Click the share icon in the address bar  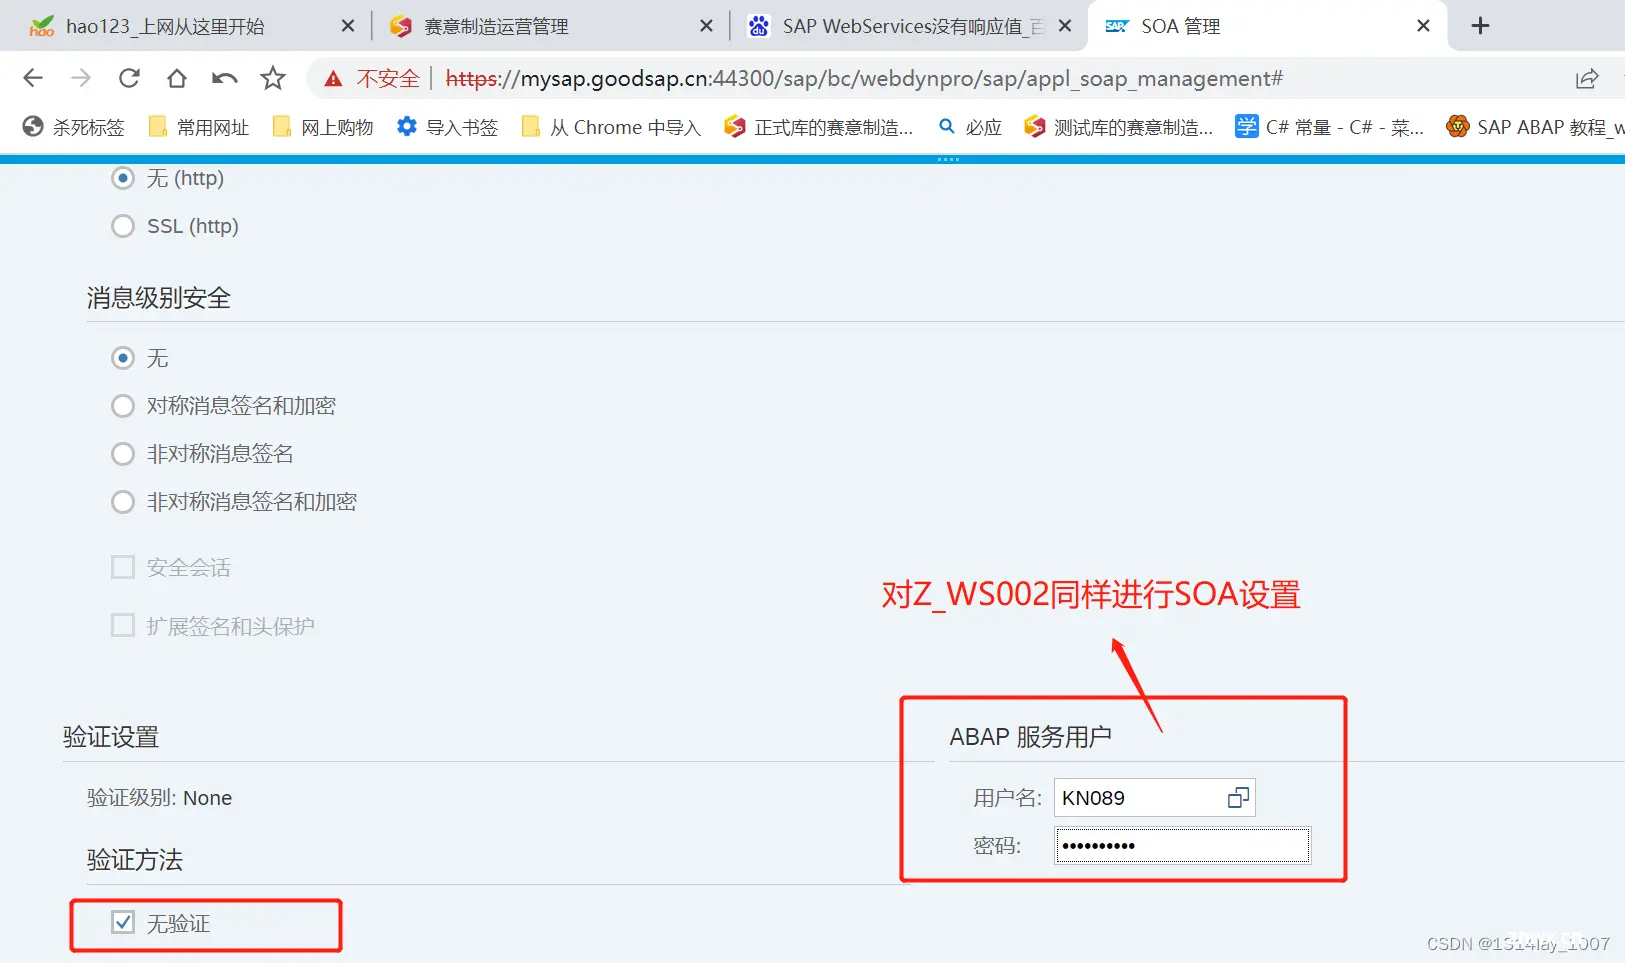(x=1587, y=78)
